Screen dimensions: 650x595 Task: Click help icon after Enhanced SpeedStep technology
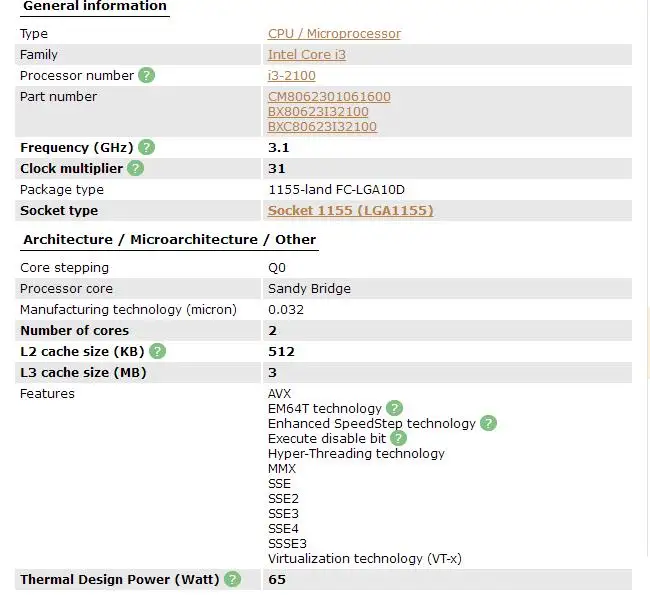tap(488, 423)
